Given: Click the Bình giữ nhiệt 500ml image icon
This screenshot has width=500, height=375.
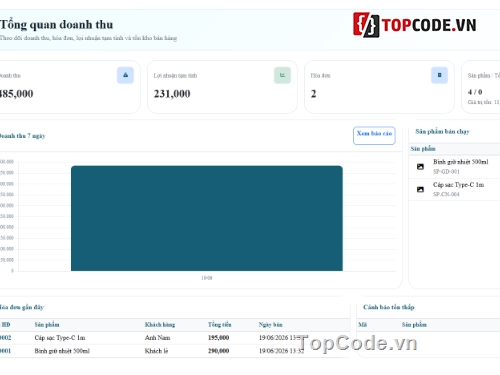Looking at the screenshot, I should [420, 167].
